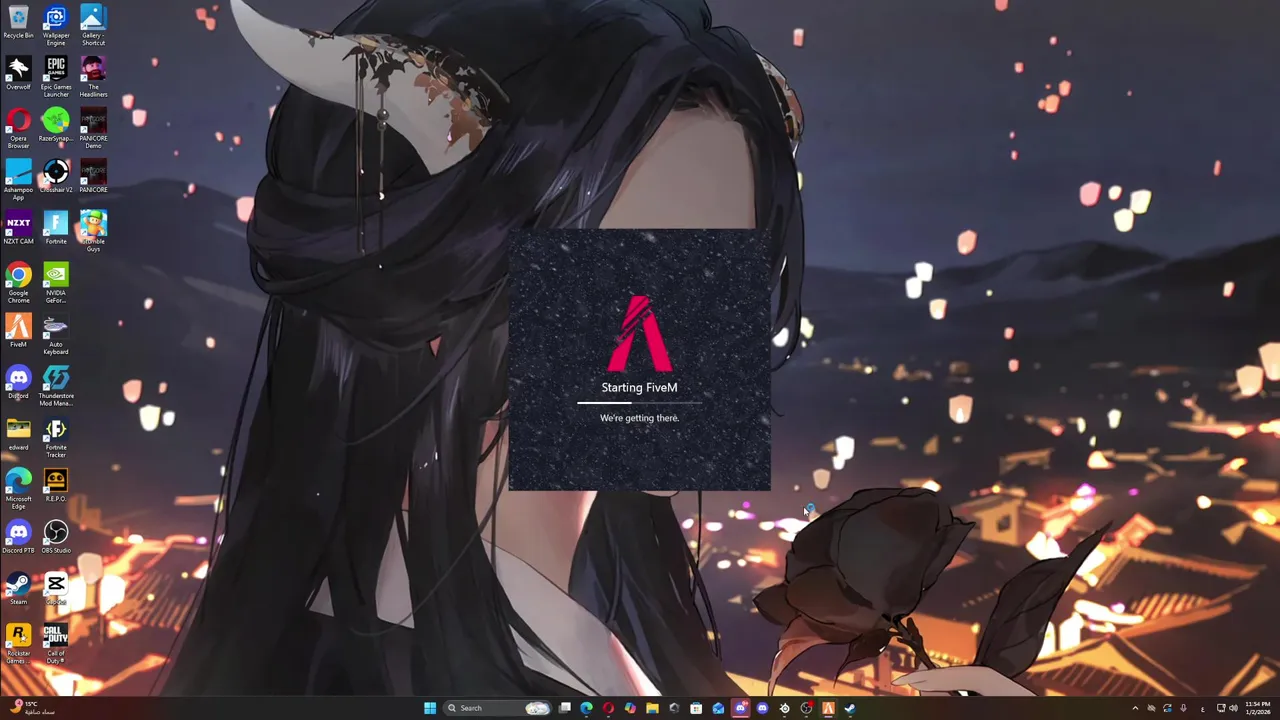Open the Gallery shortcut on desktop
The image size is (1280, 720).
(93, 26)
